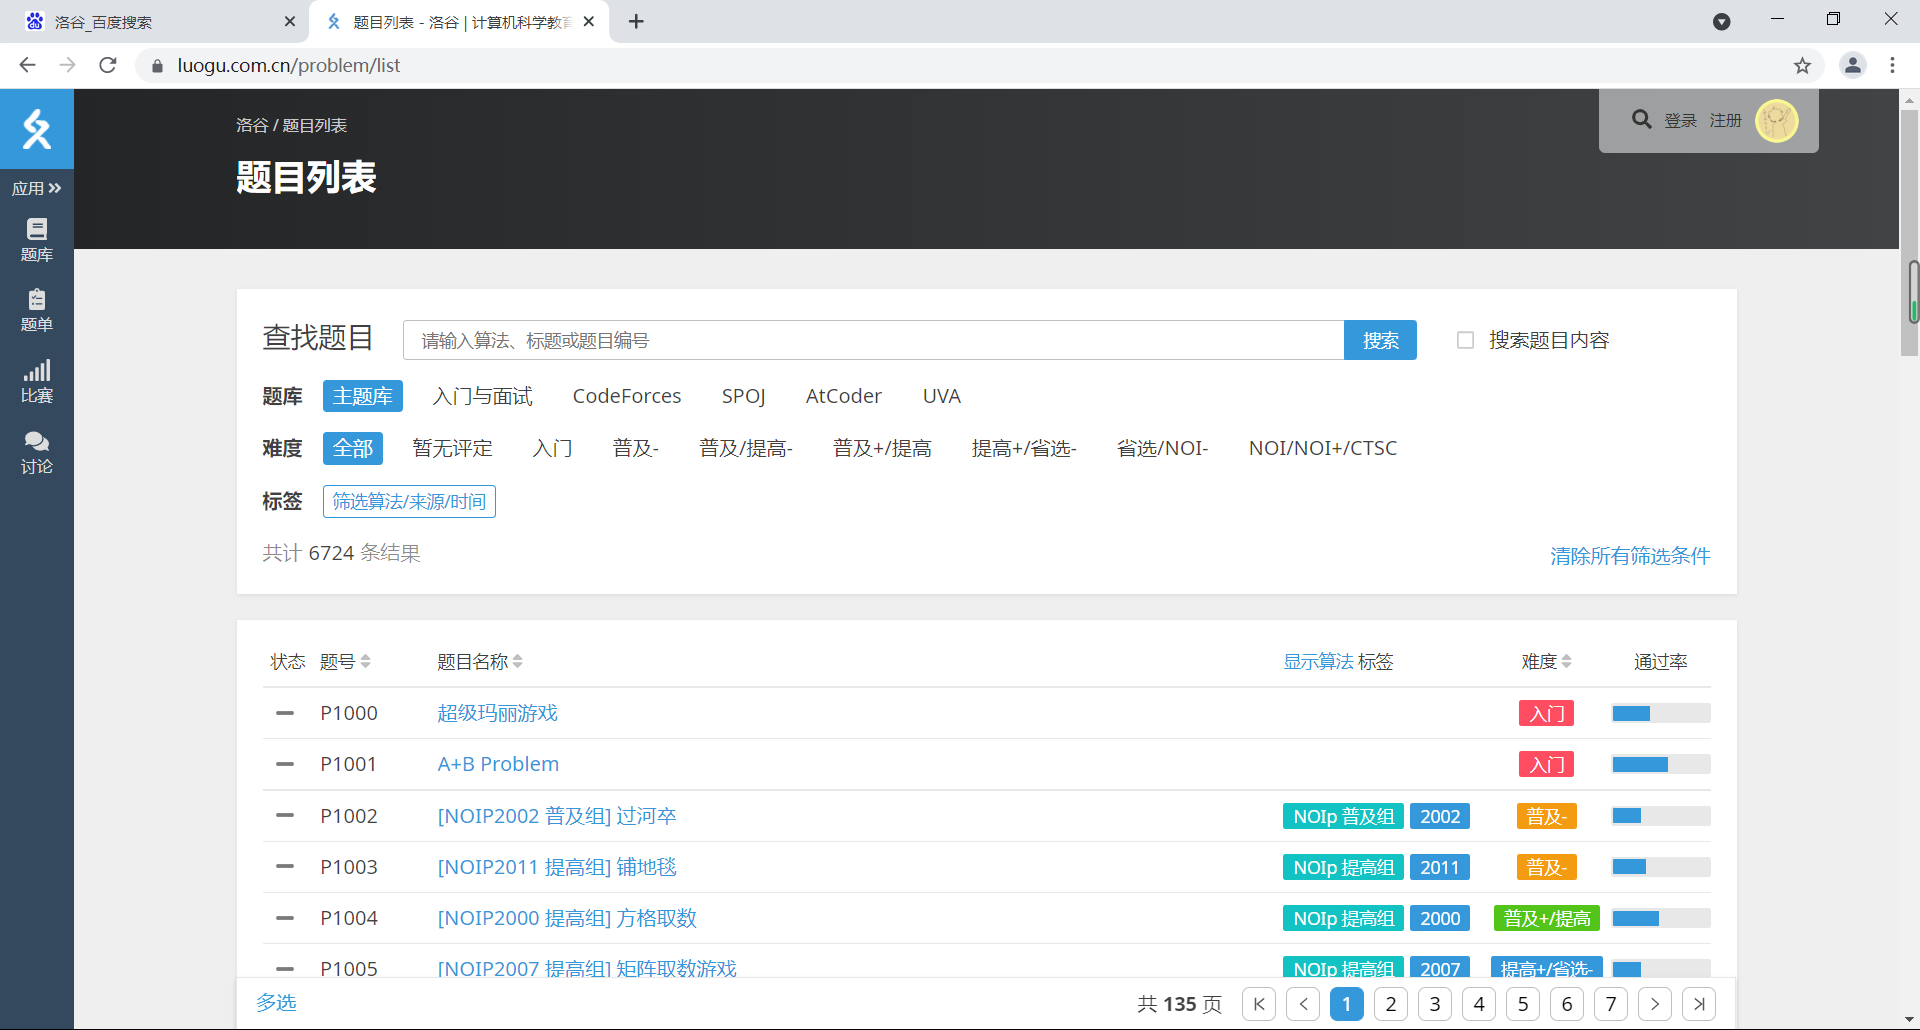Switch to the CodeForces problem library tab
Image resolution: width=1920 pixels, height=1030 pixels.
(626, 396)
